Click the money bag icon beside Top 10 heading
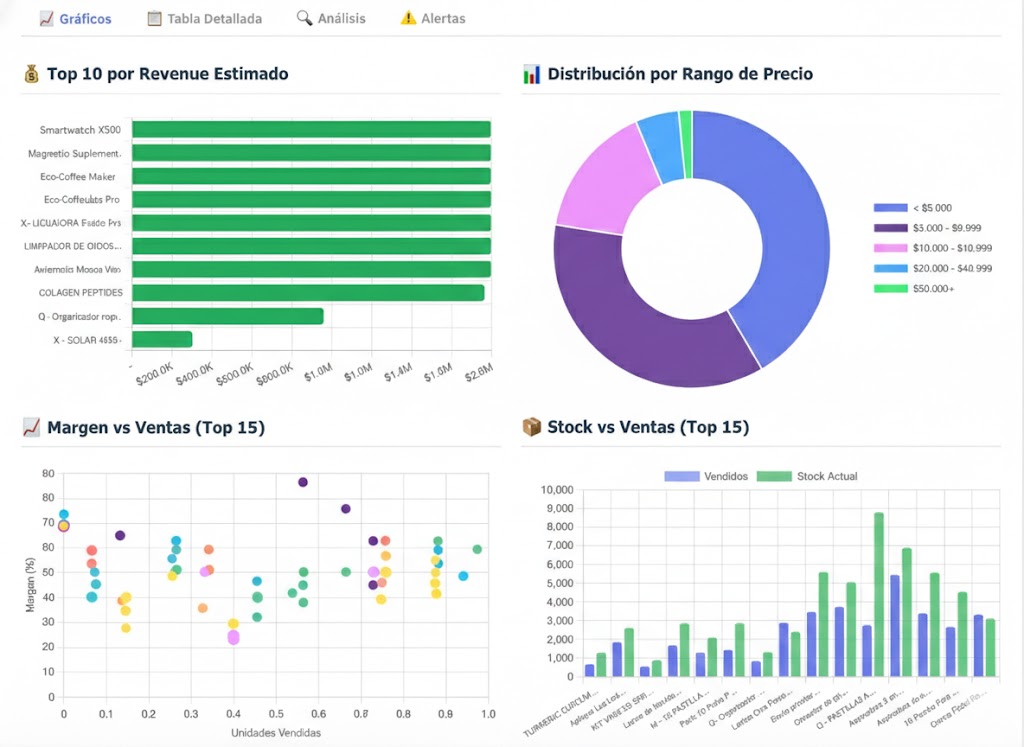The width and height of the screenshot is (1024, 747). click(32, 74)
